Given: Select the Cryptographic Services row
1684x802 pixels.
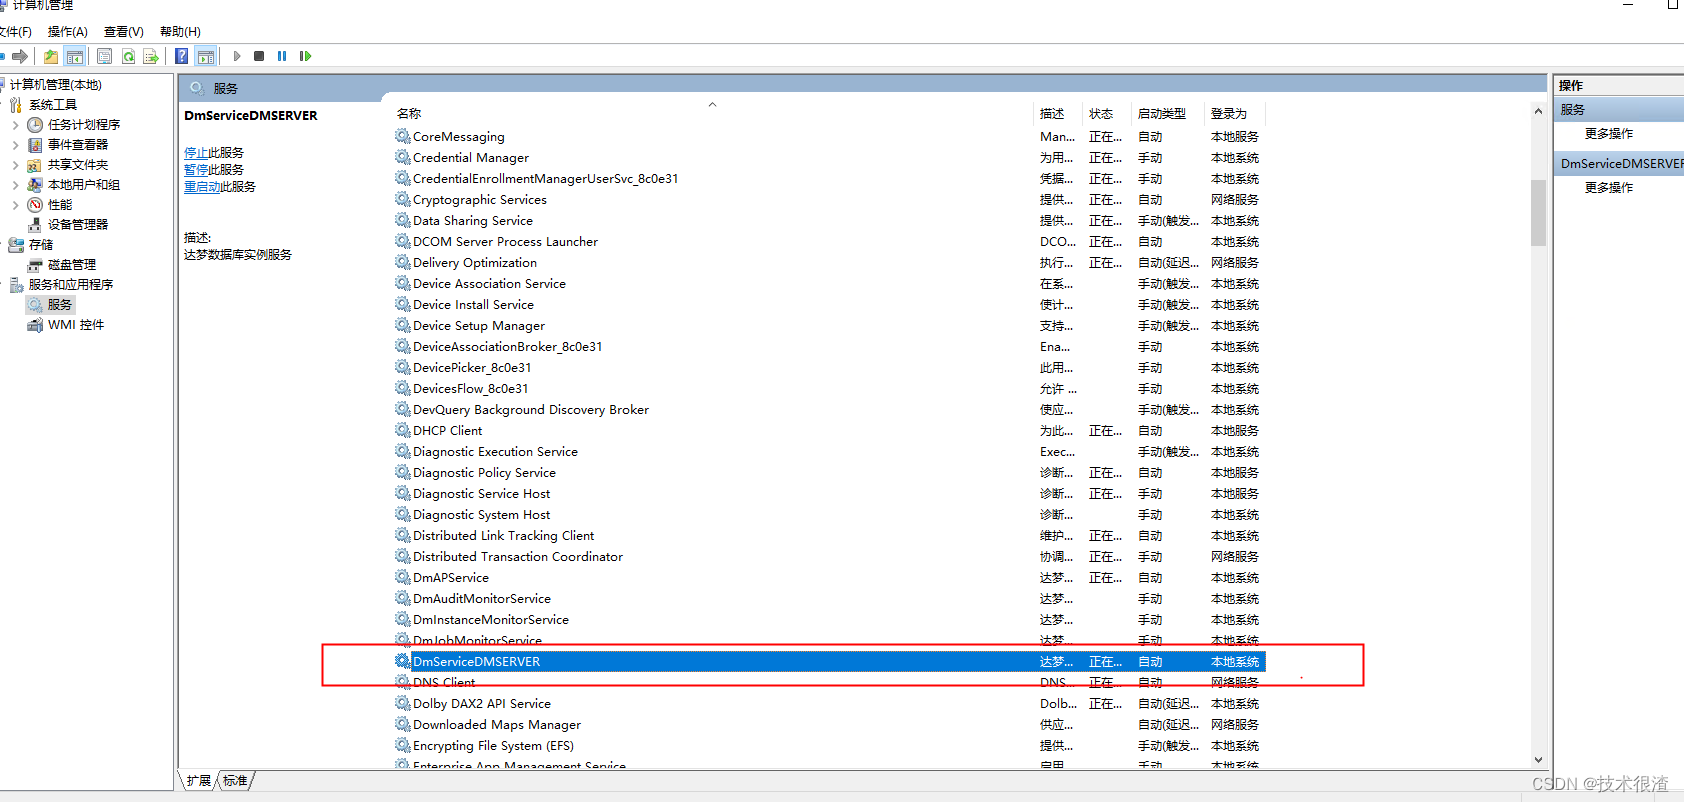Looking at the screenshot, I should point(830,199).
